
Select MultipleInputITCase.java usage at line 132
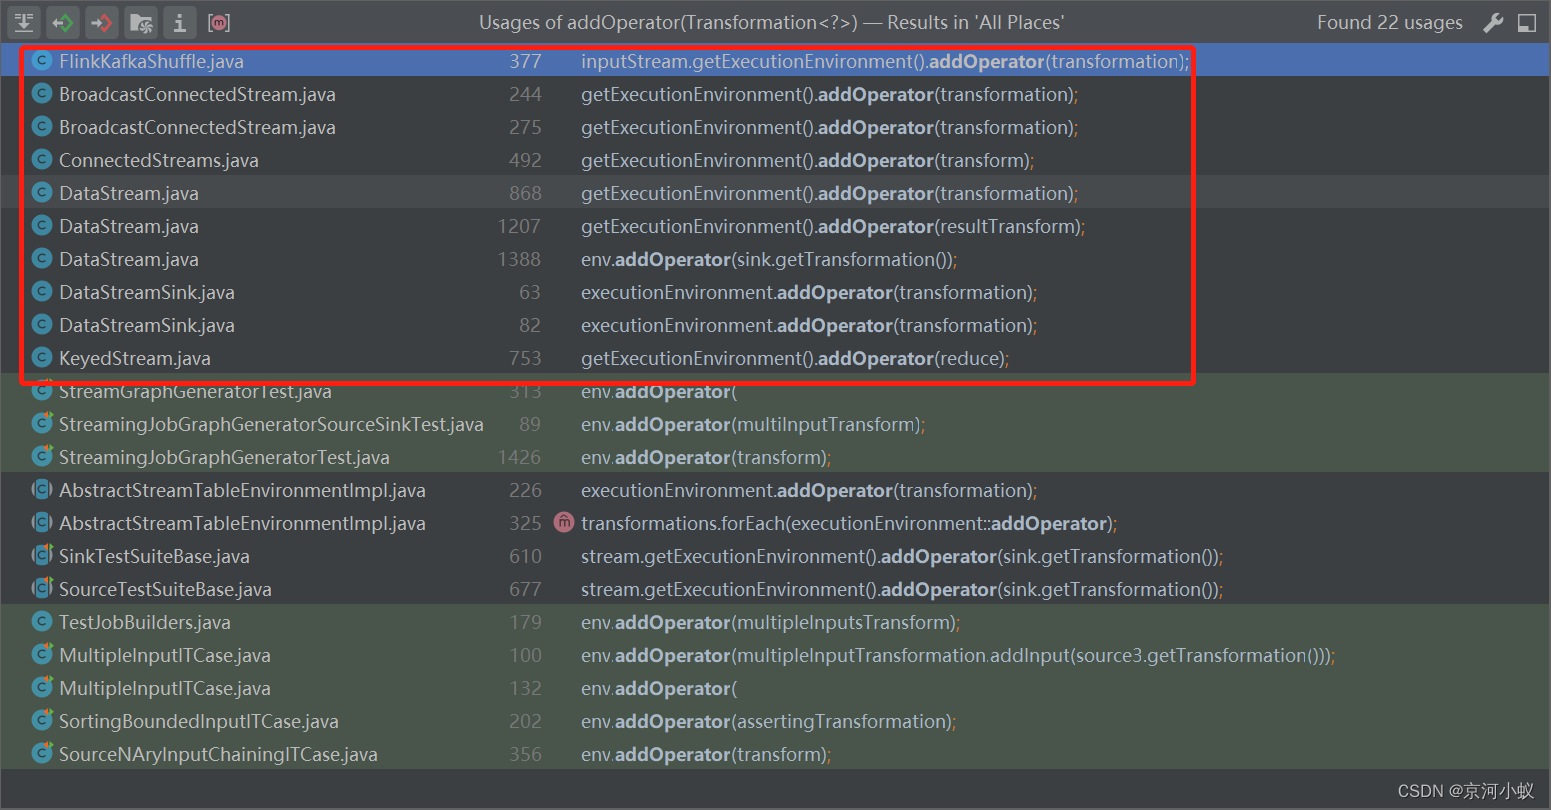point(775,688)
